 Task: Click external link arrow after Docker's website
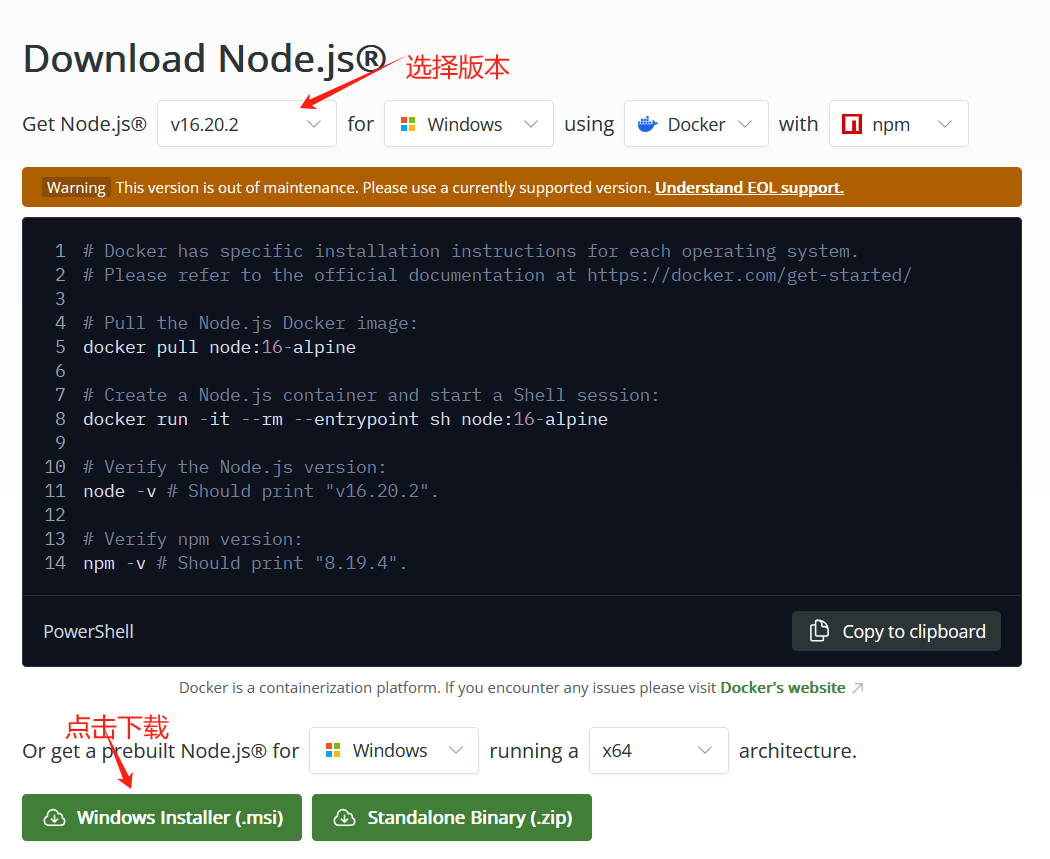point(858,688)
